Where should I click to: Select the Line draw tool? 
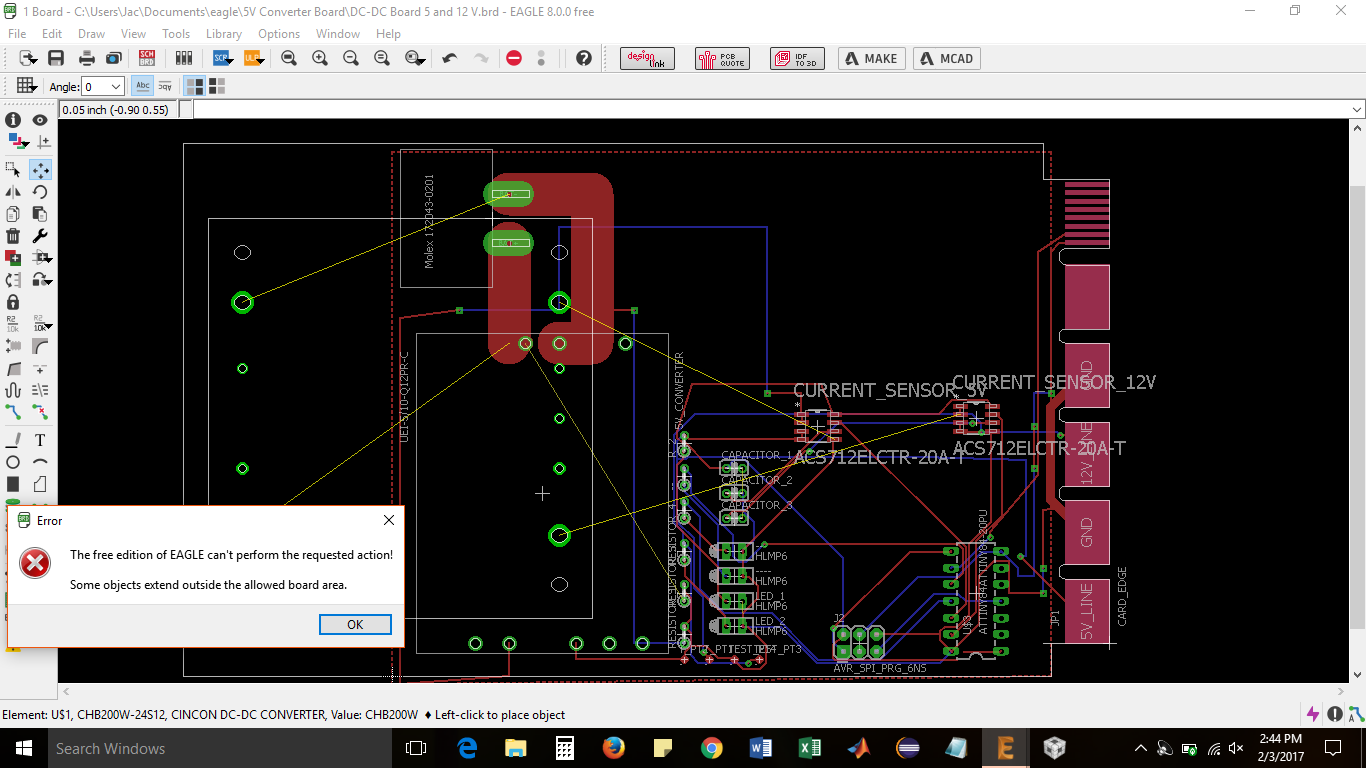pyautogui.click(x=13, y=440)
